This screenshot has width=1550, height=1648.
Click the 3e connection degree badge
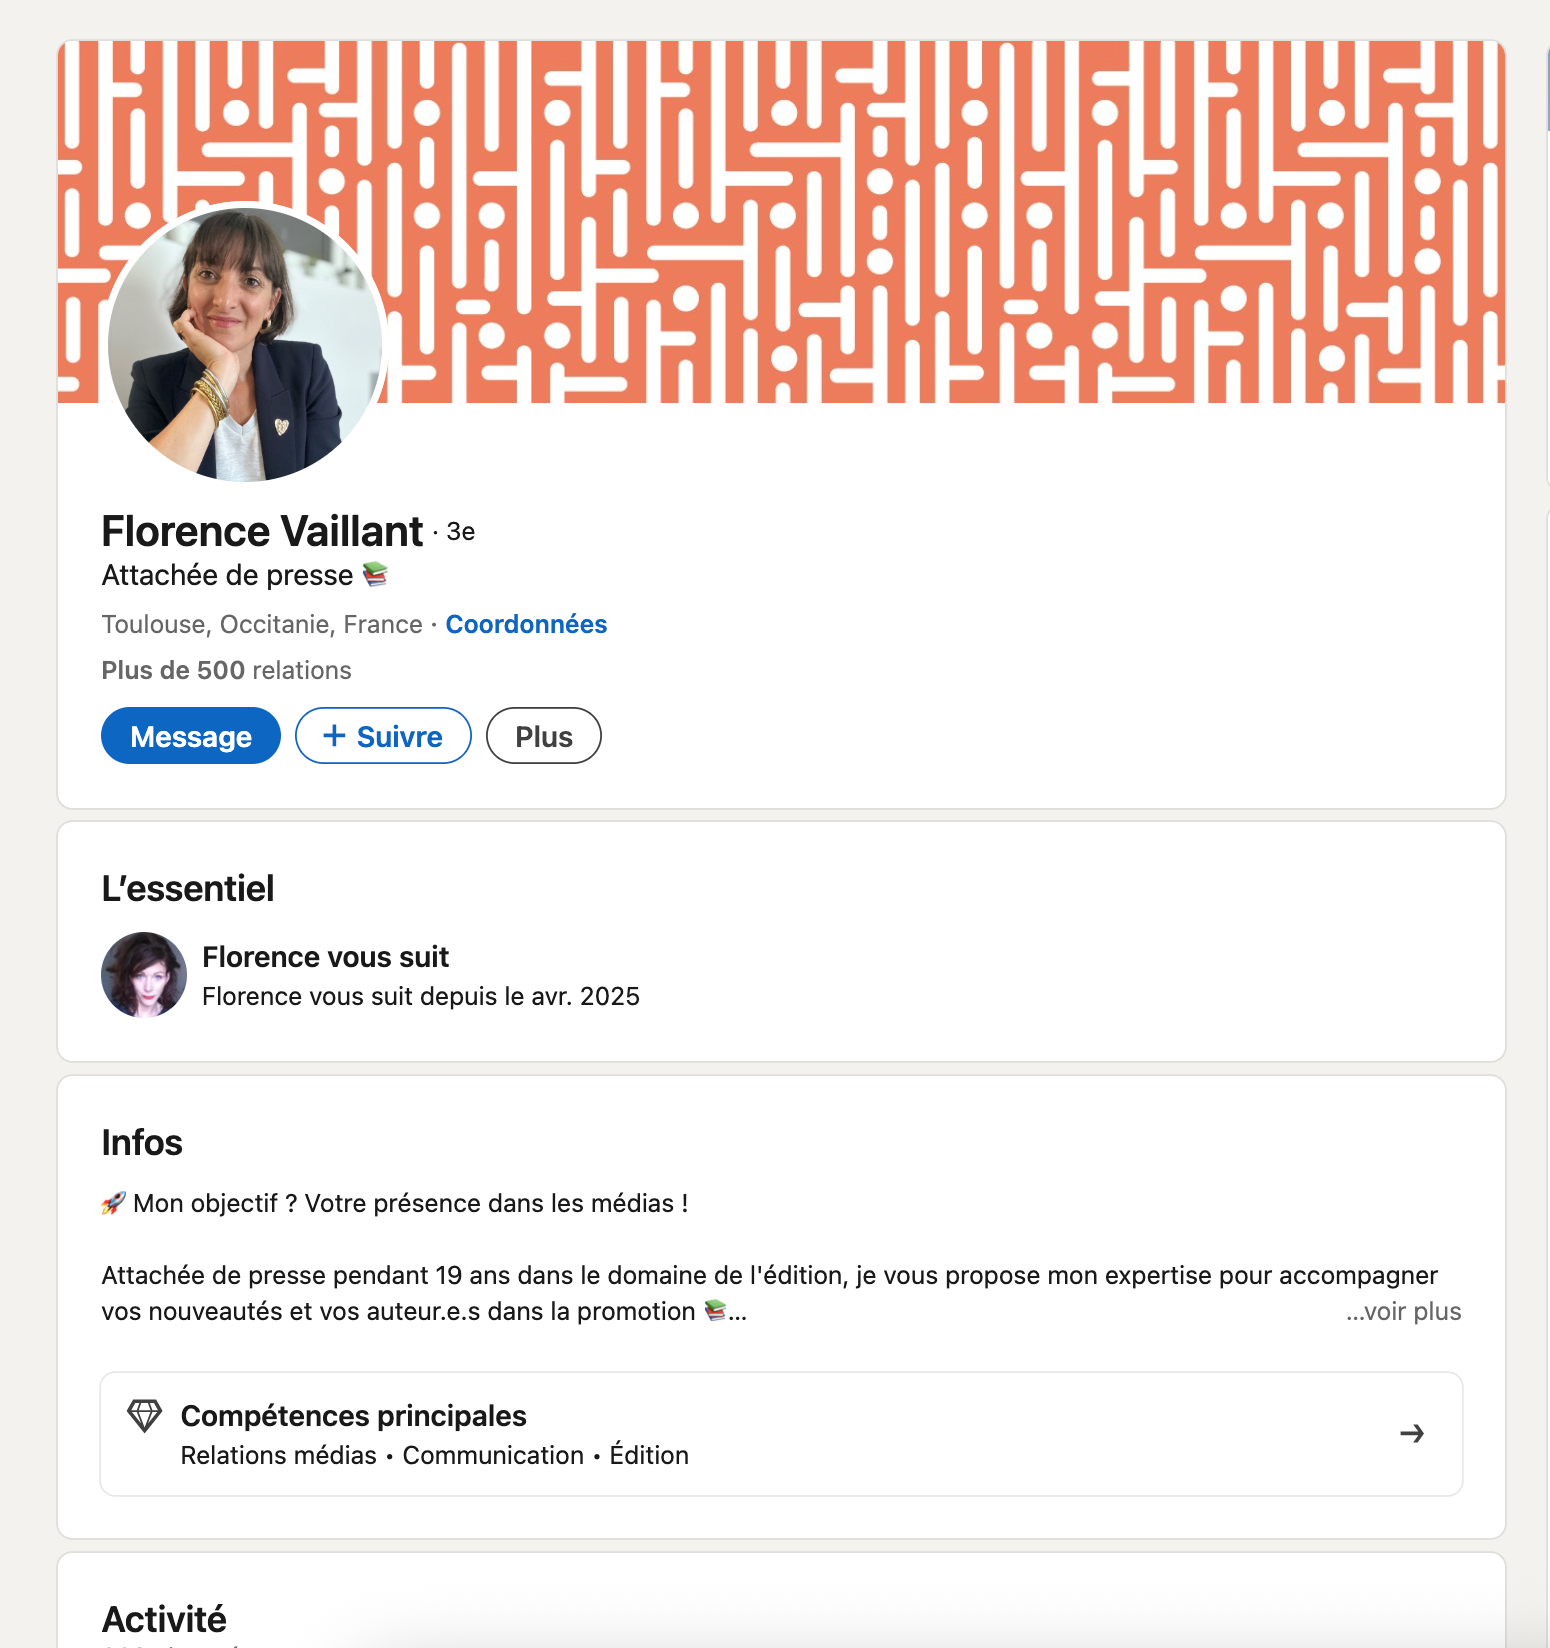[x=460, y=532]
